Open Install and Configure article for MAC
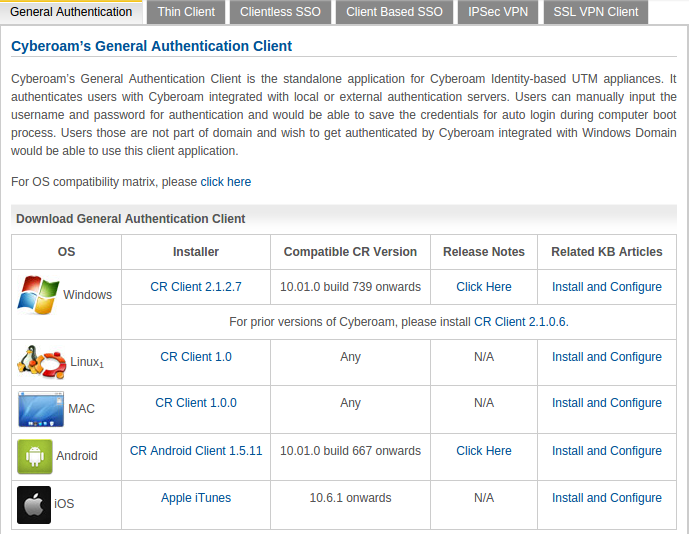 tap(607, 403)
